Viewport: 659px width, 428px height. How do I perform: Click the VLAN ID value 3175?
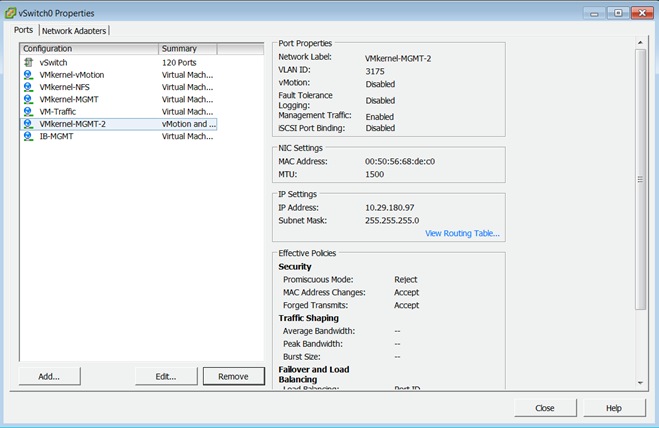(x=374, y=71)
